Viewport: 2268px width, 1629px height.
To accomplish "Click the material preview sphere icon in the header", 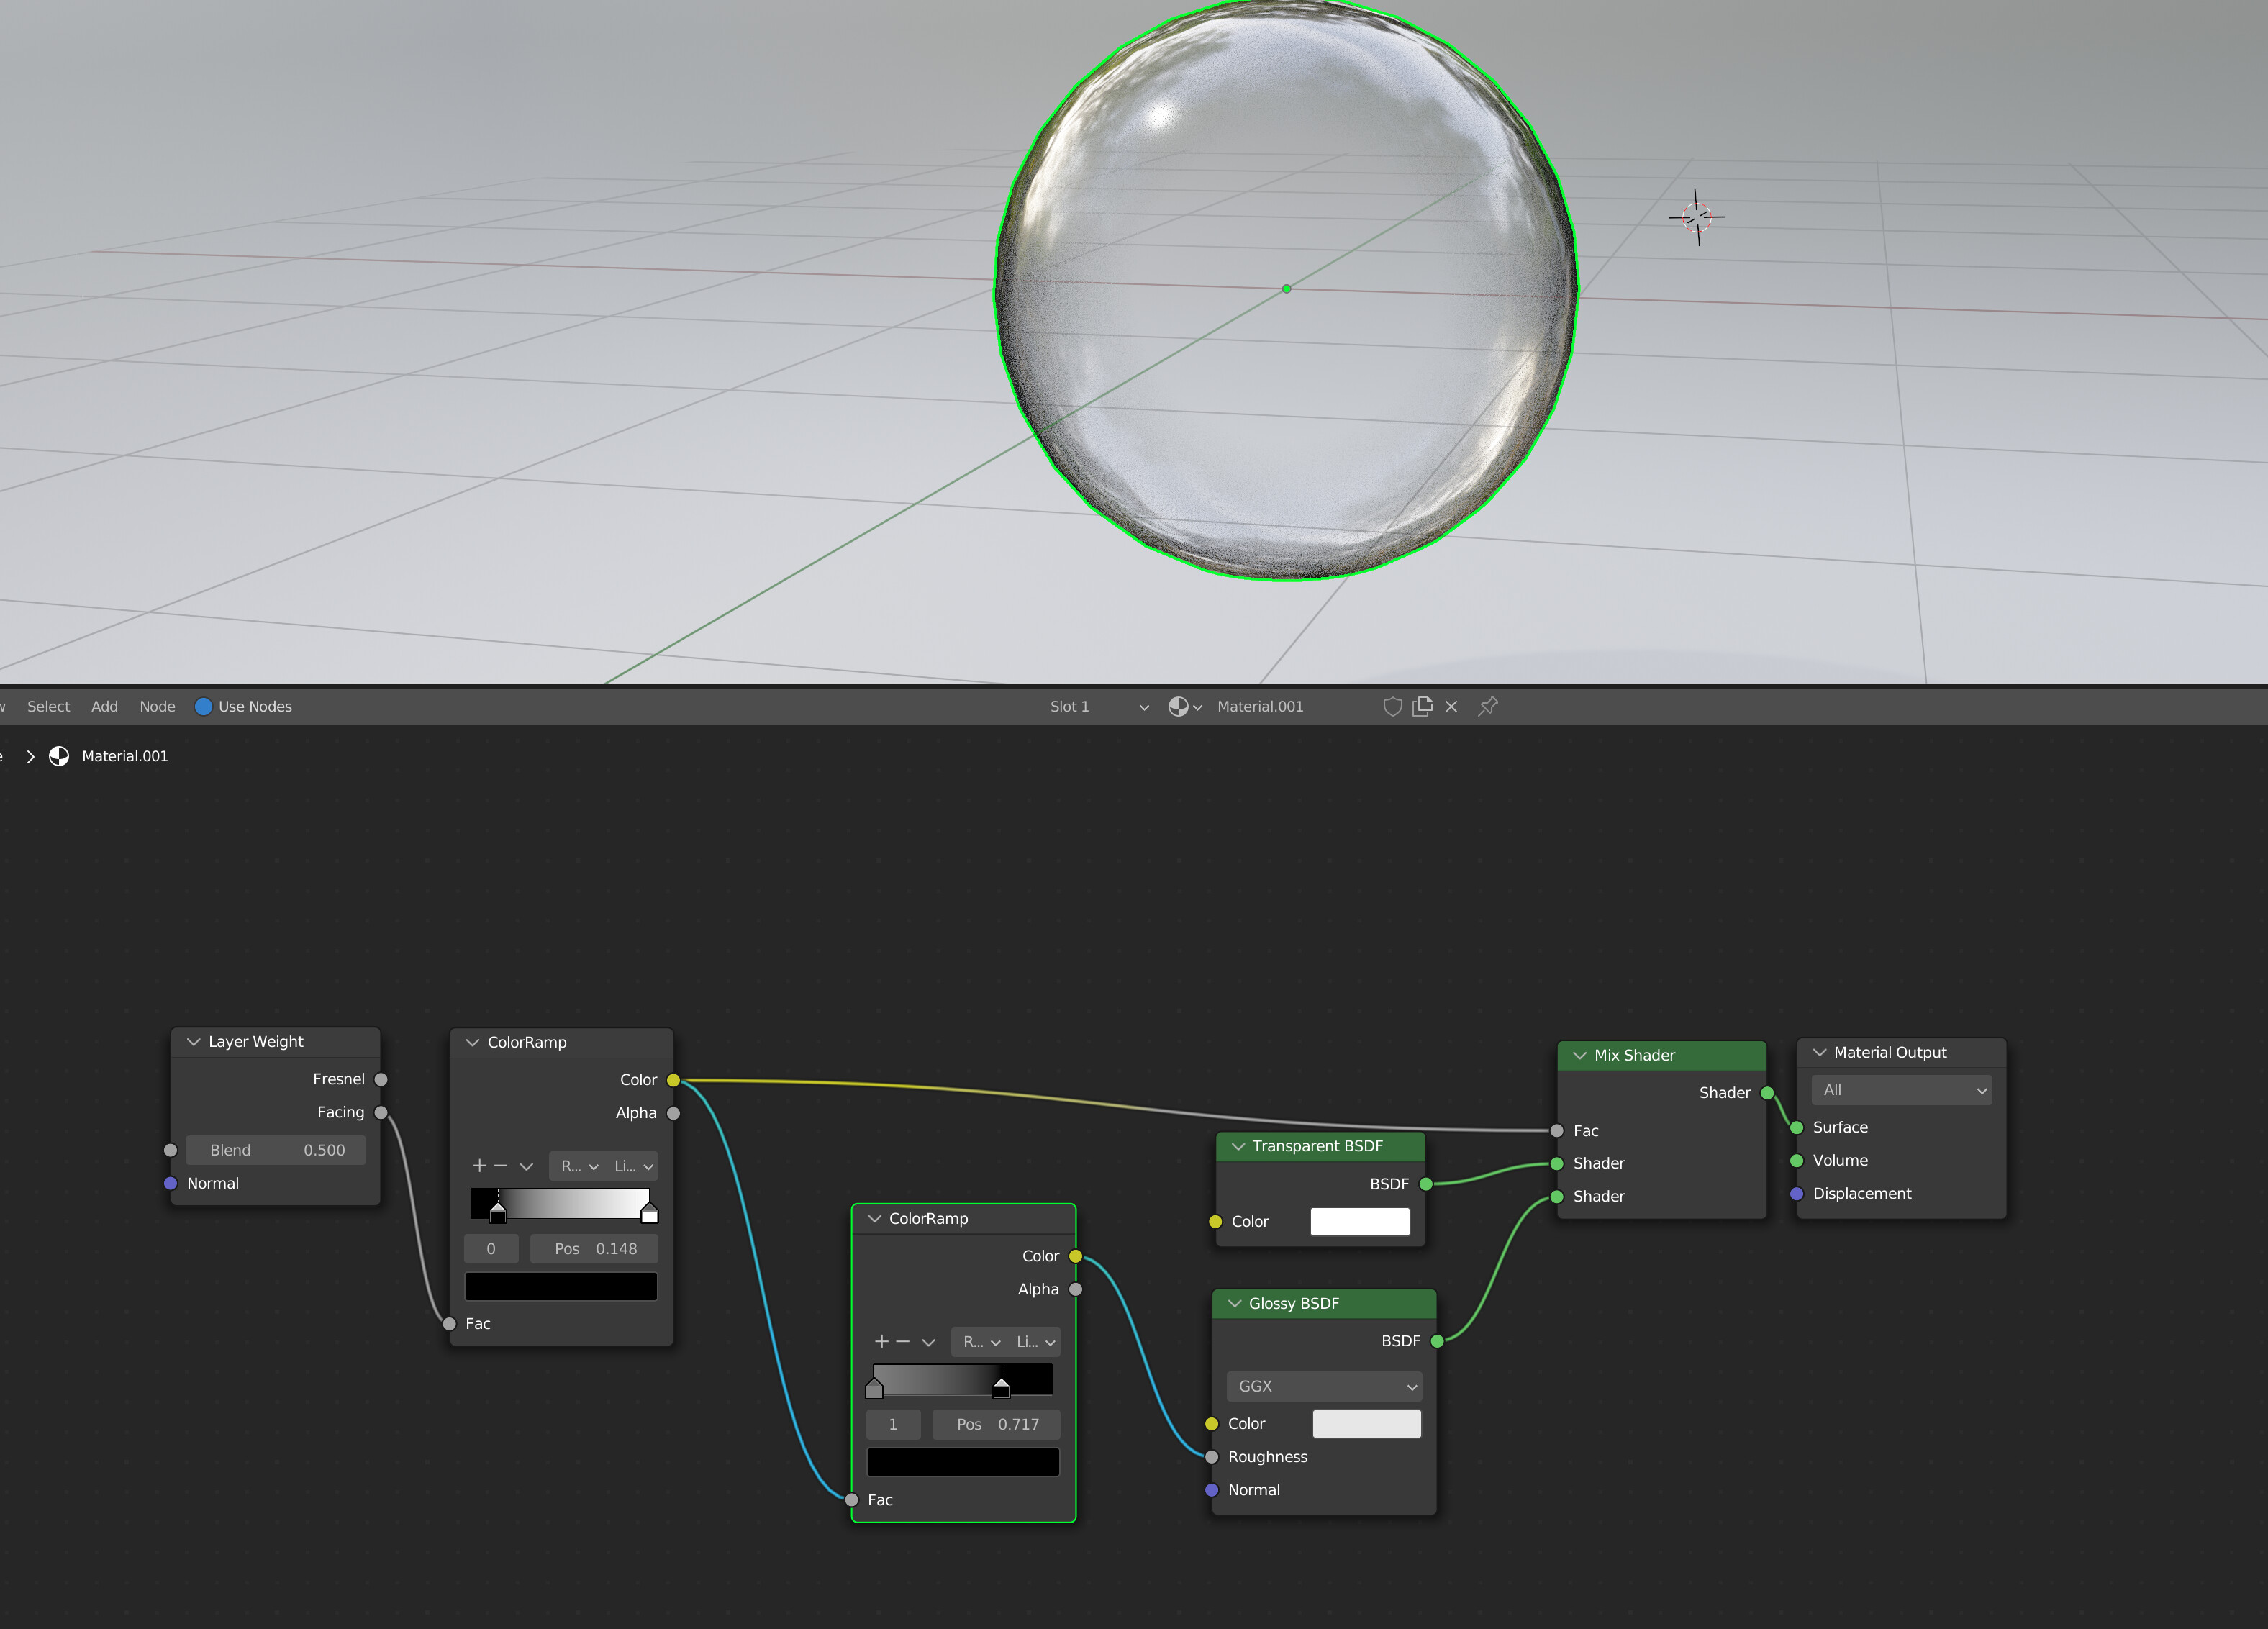I will click(1178, 706).
